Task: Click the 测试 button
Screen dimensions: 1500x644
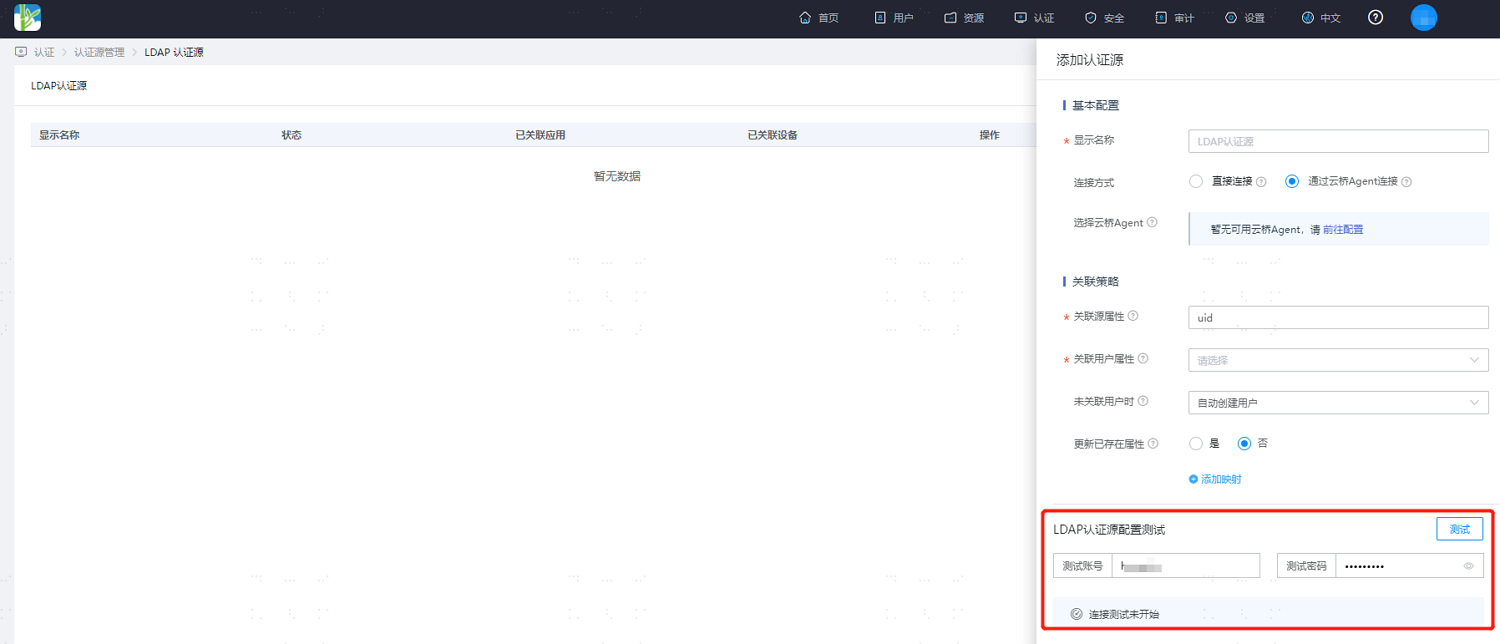Action: pyautogui.click(x=1459, y=529)
